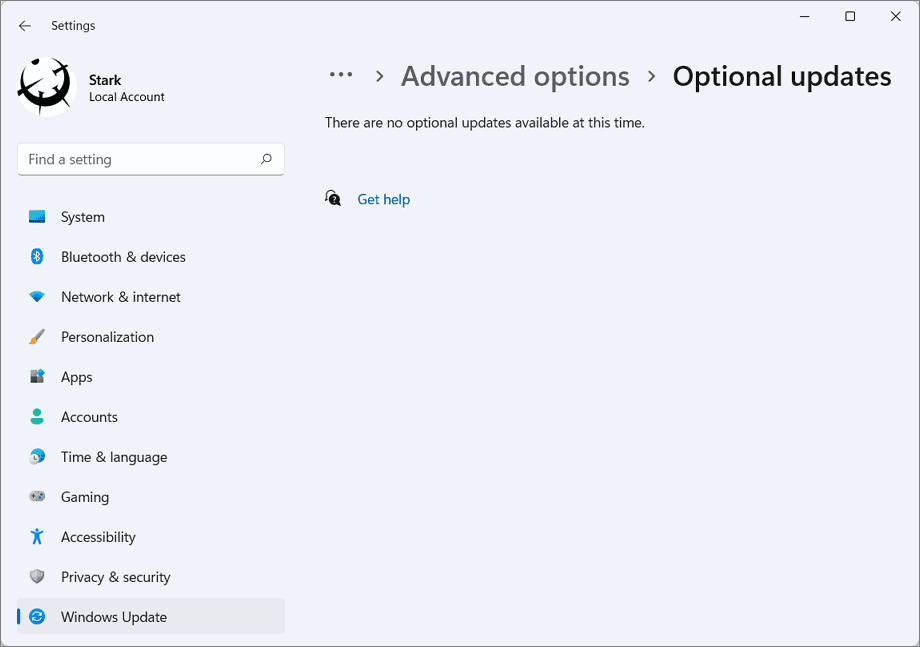The image size is (920, 647).
Task: Click the Accessibility figure icon
Action: tap(37, 537)
